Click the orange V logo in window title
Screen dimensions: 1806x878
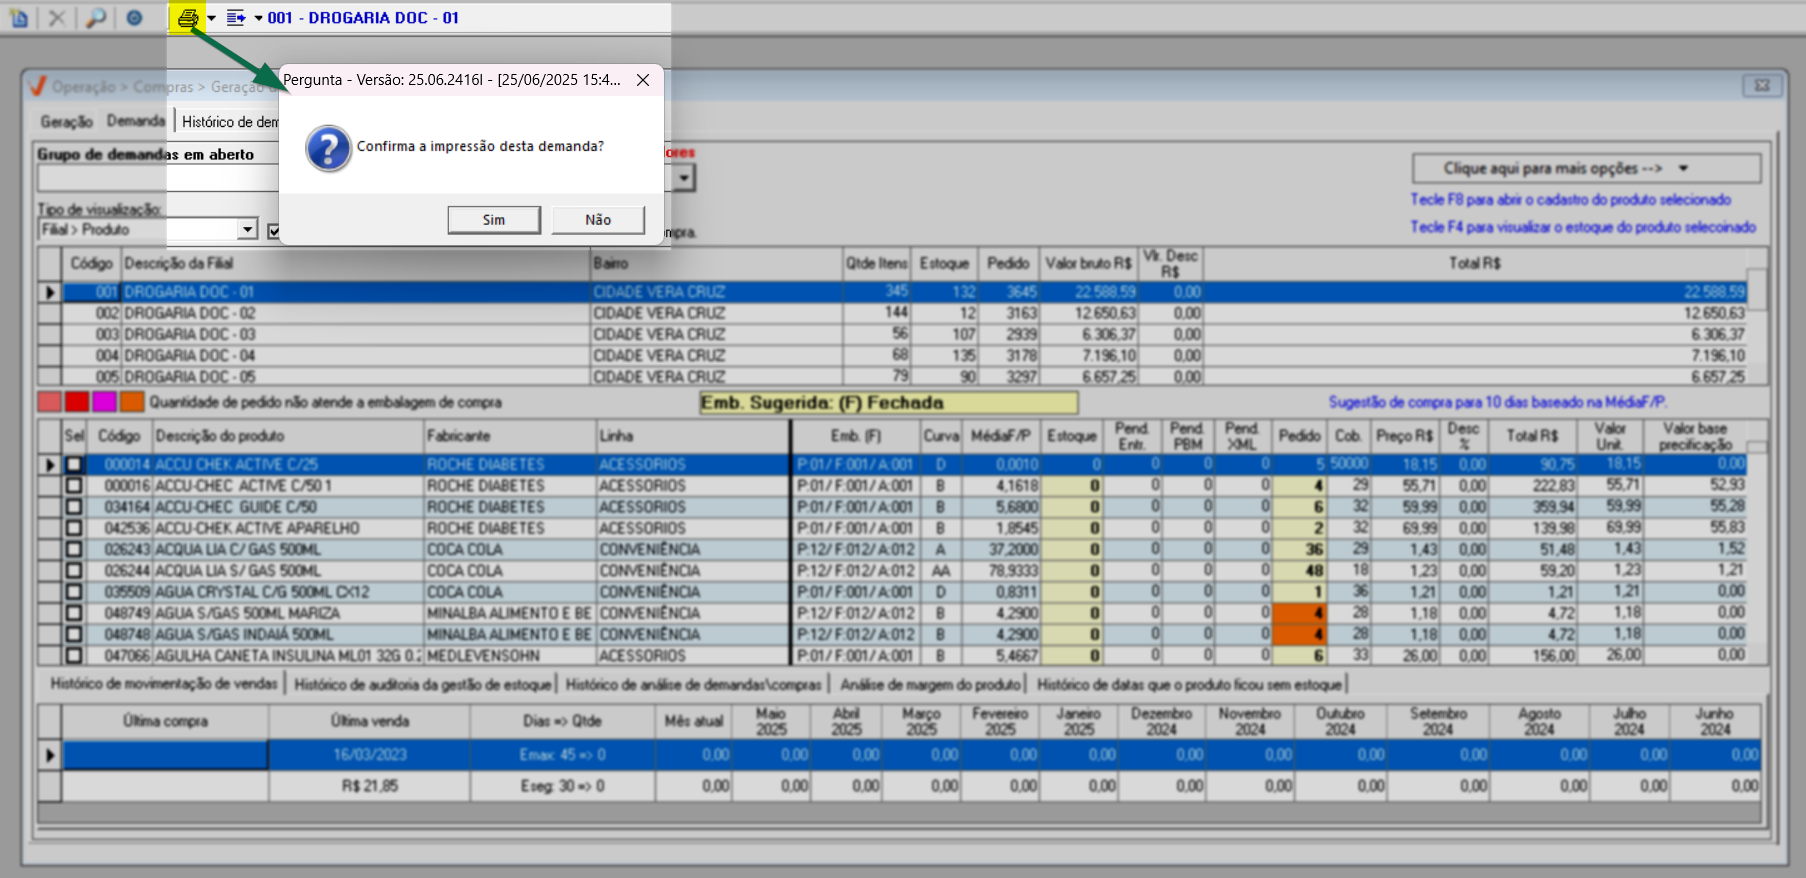38,86
